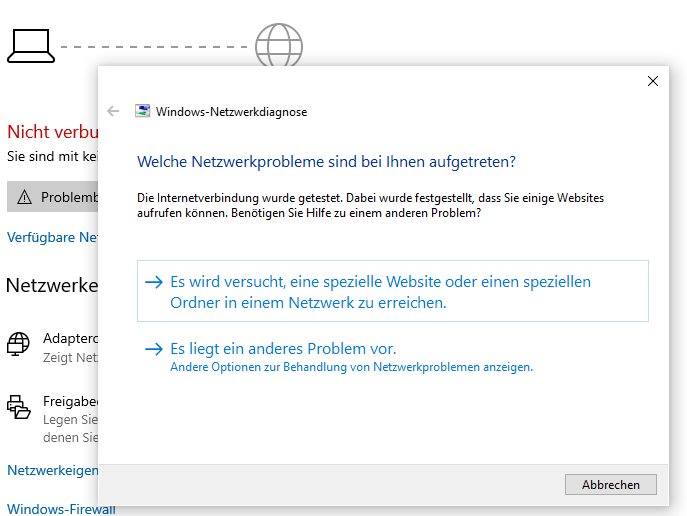This screenshot has width=687, height=516.
Task: Open the 'Verfügbare Netzwerke' link
Action: pyautogui.click(x=53, y=237)
